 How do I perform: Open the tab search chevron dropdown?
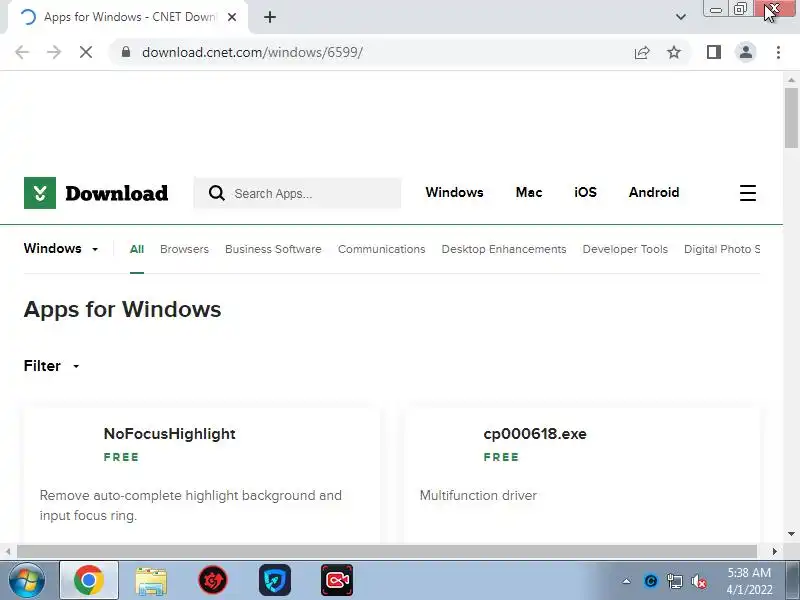pos(681,17)
